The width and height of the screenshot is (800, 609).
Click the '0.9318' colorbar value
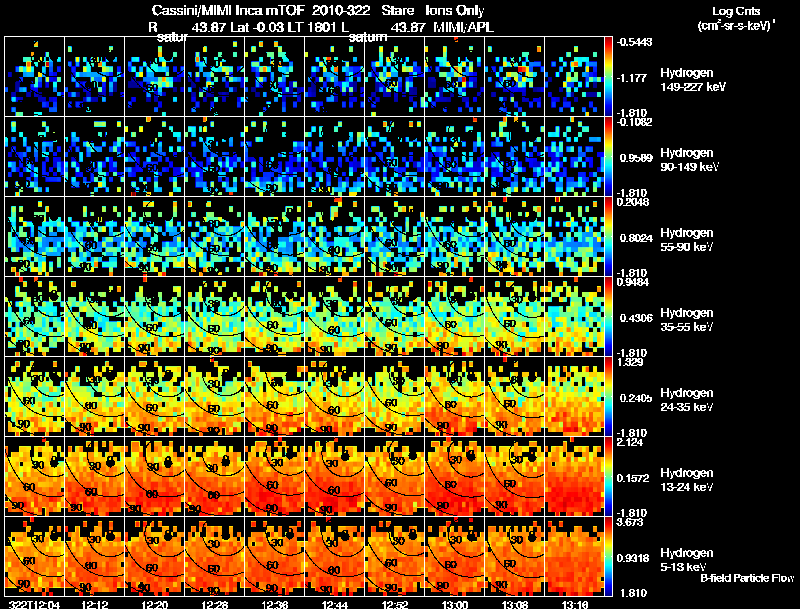tap(633, 558)
